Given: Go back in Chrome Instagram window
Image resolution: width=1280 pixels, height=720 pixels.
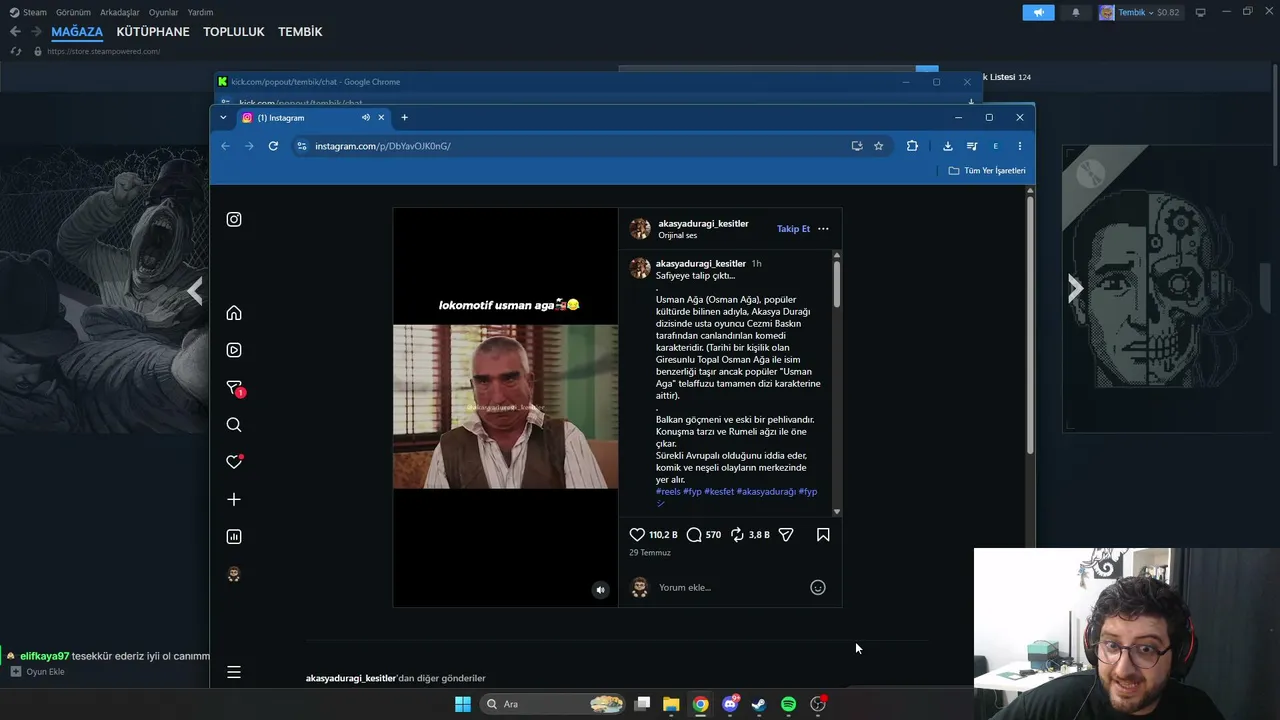Looking at the screenshot, I should coord(225,146).
